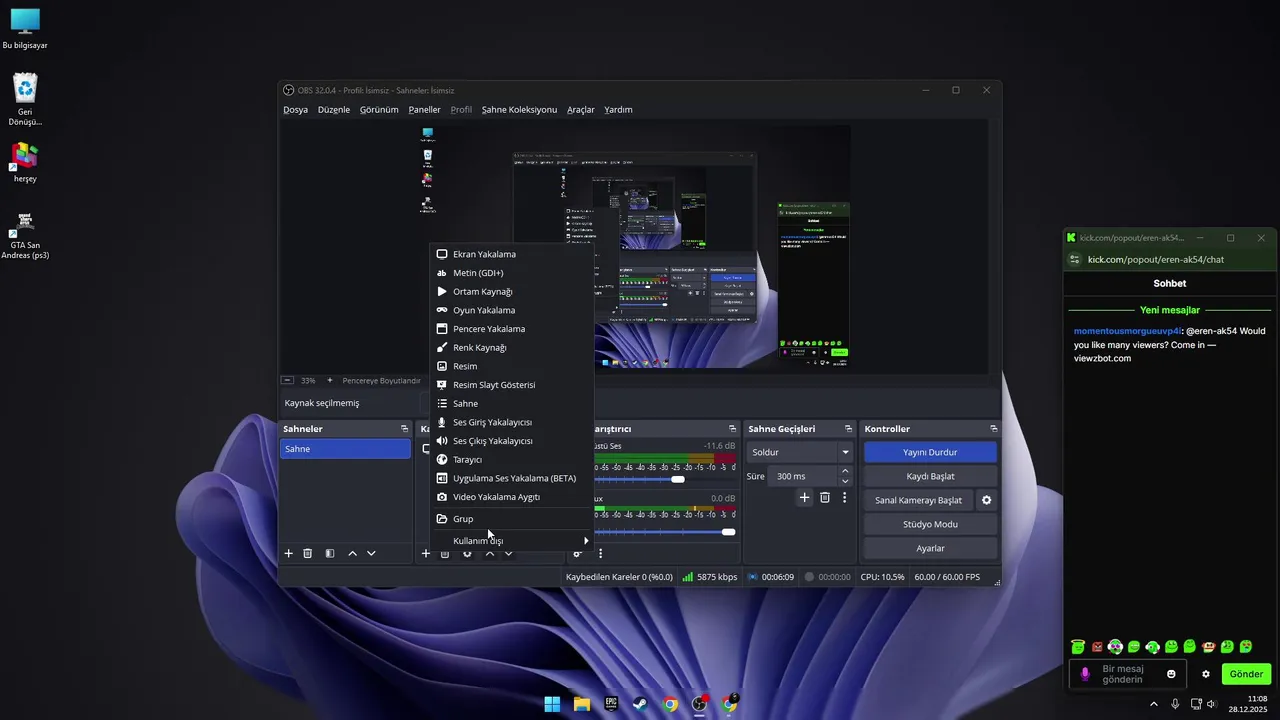The image size is (1280, 720).
Task: Increase Süre duration with up stepper
Action: tap(845, 471)
